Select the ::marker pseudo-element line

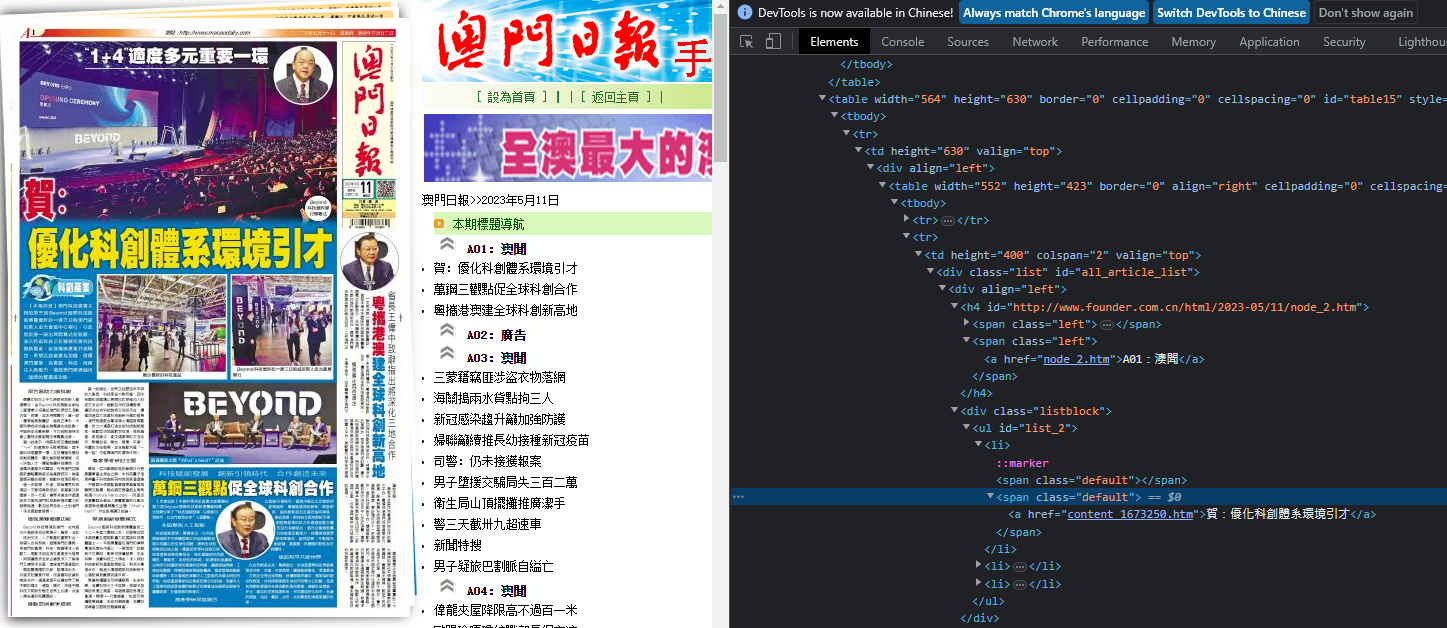(x=1022, y=463)
